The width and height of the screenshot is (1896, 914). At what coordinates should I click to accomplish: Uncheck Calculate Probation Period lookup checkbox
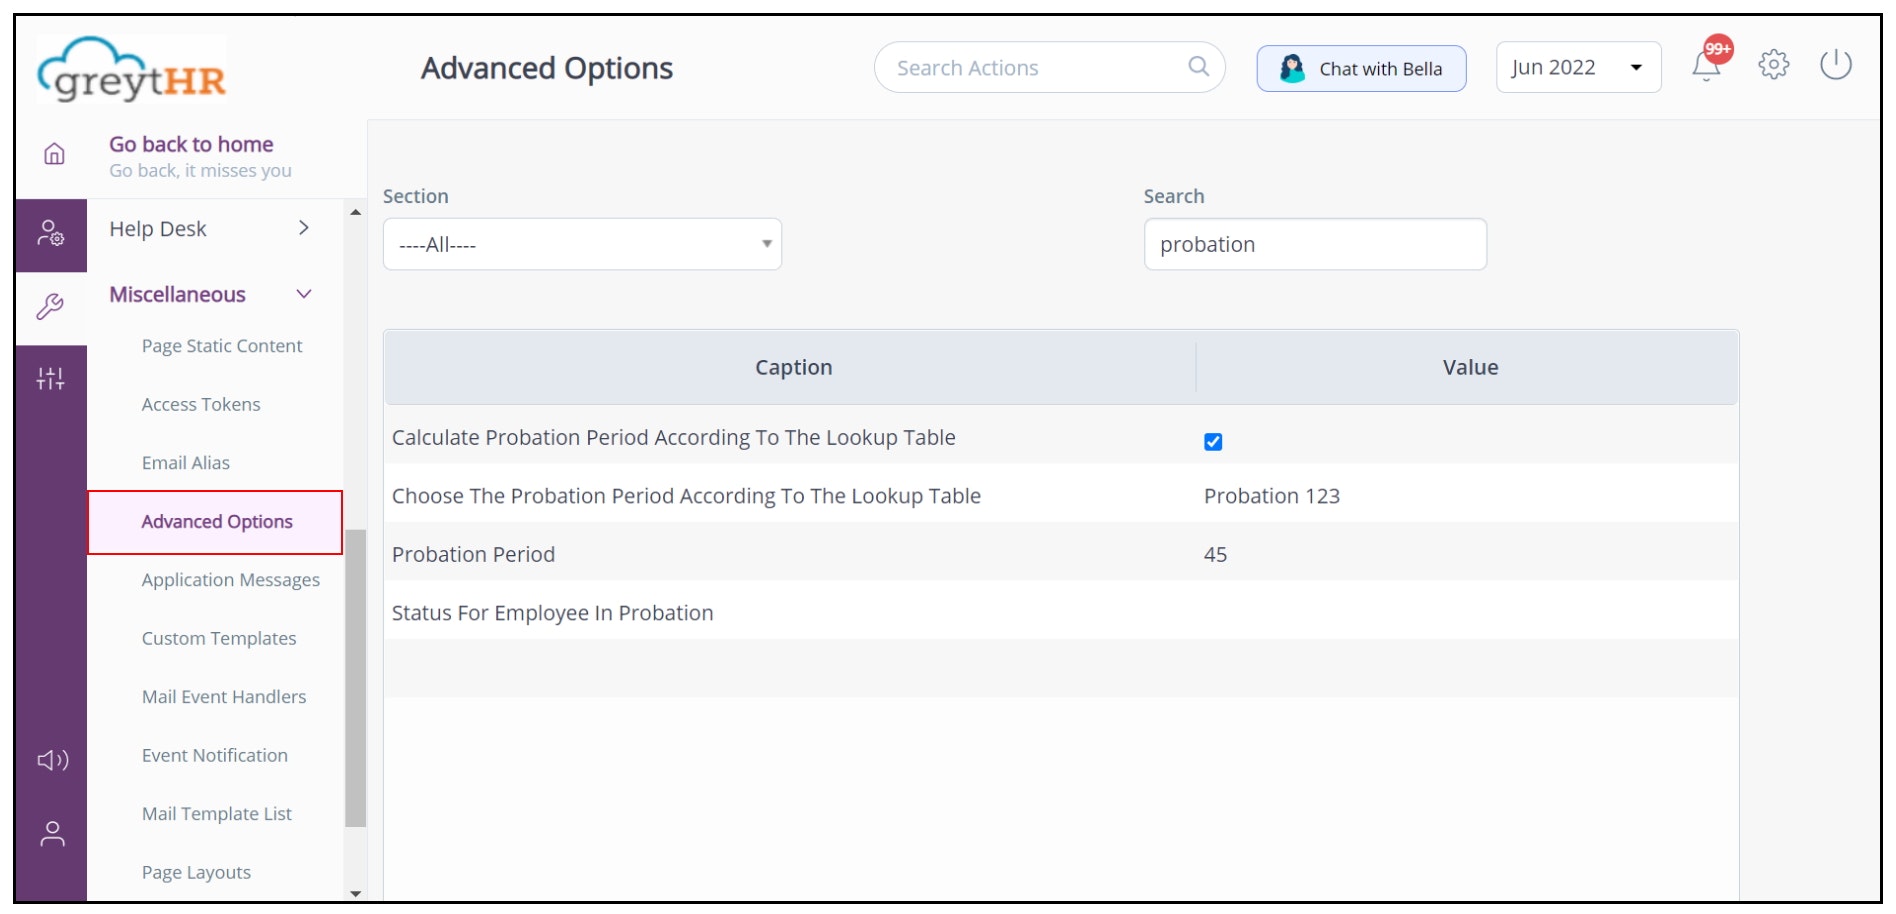click(1213, 442)
